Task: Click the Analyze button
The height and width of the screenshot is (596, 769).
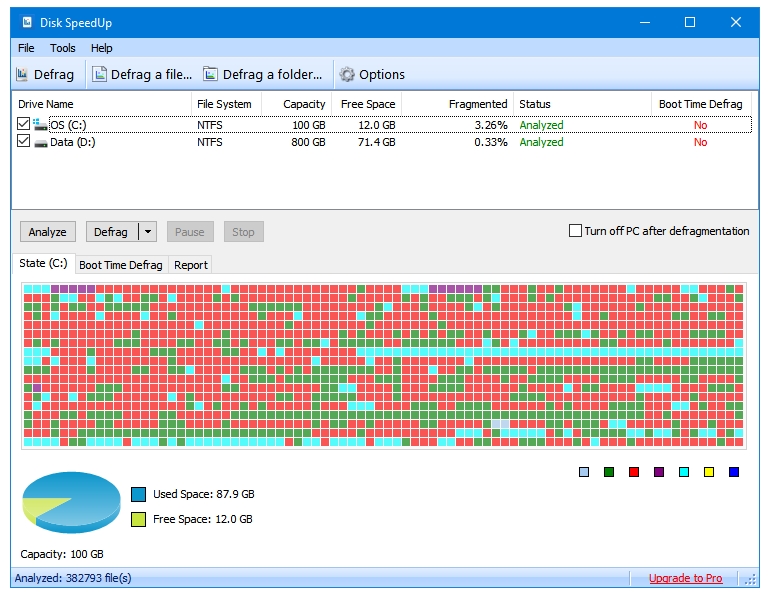Action: (x=48, y=232)
